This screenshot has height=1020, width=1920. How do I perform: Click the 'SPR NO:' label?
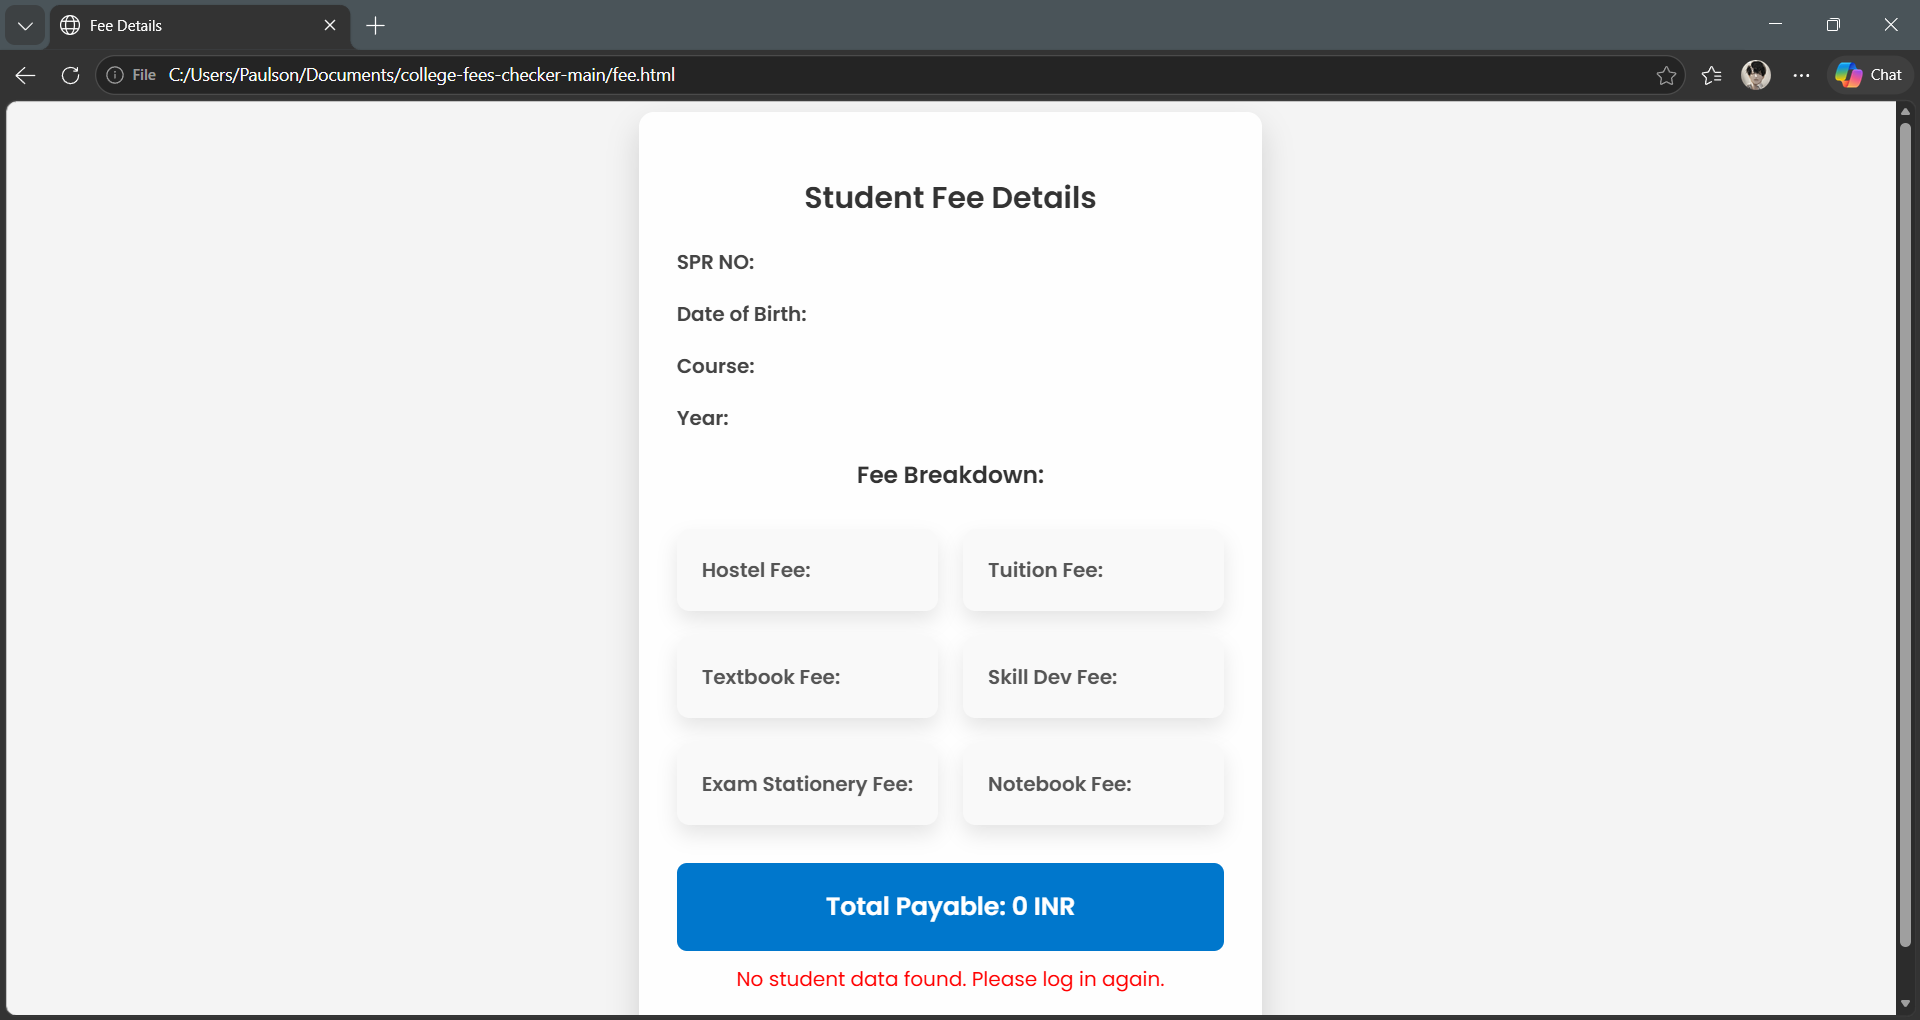coord(715,262)
